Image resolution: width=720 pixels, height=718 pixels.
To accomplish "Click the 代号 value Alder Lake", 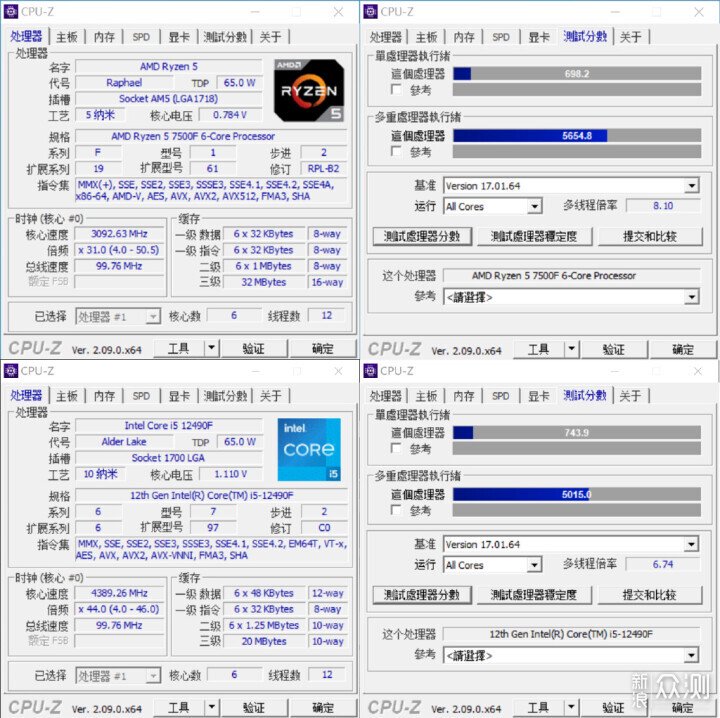I will [124, 442].
